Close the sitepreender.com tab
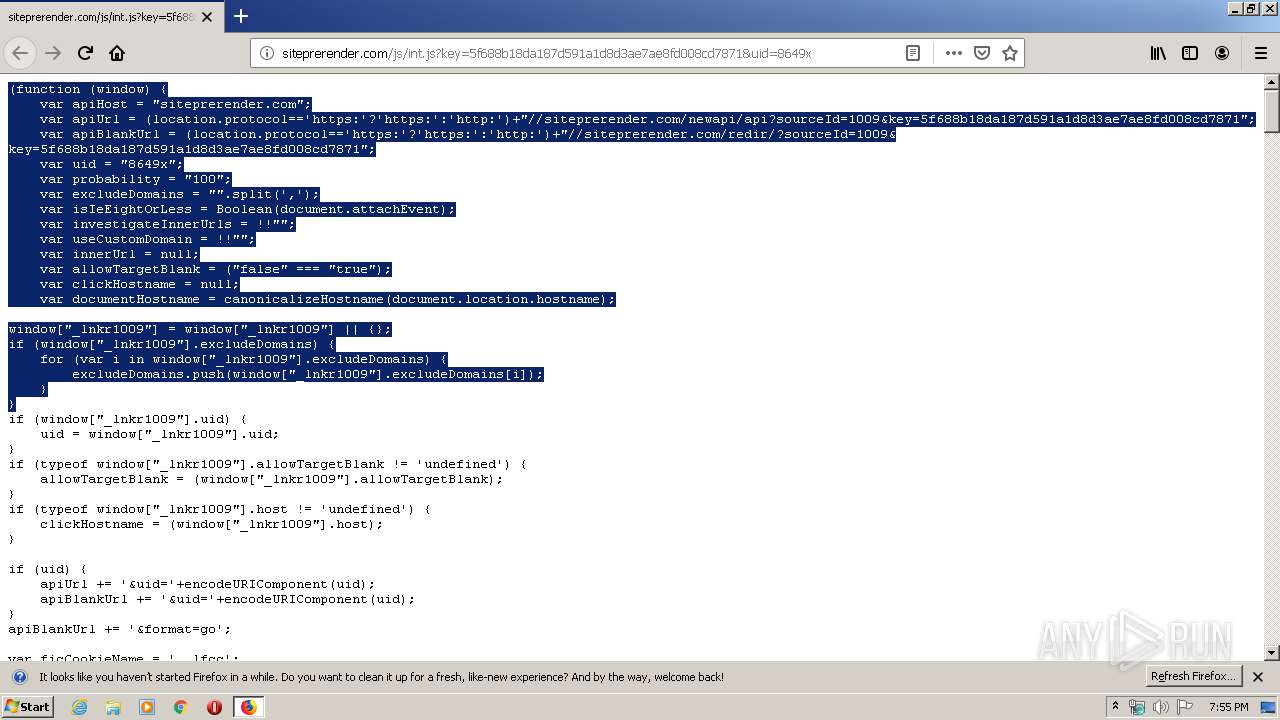Image resolution: width=1280 pixels, height=720 pixels. coord(207,17)
